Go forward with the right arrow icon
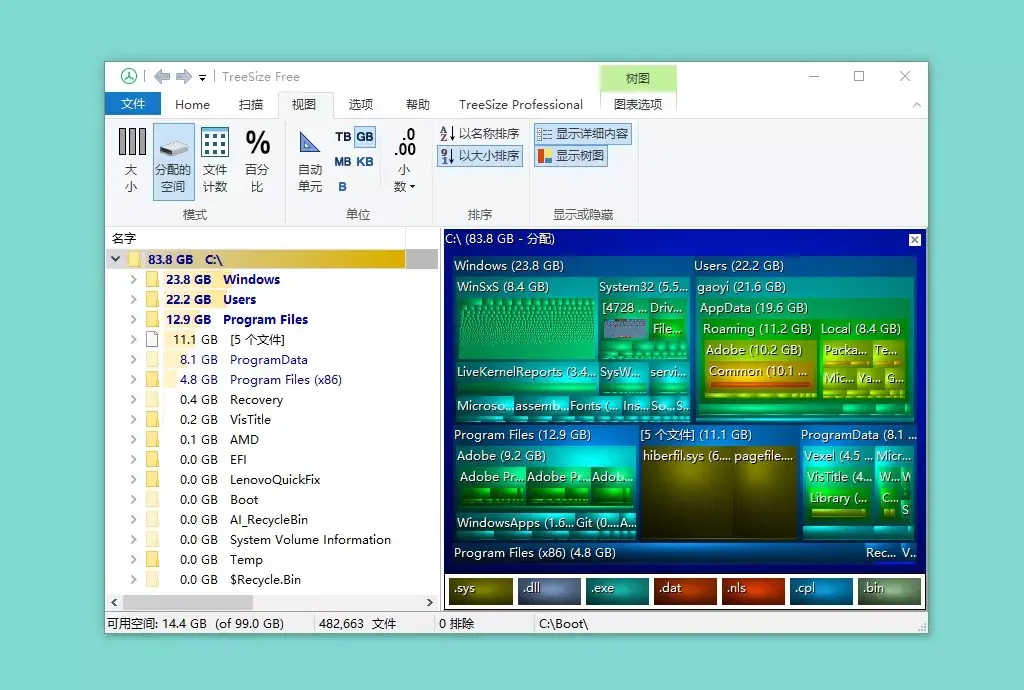1024x690 pixels. pos(184,76)
